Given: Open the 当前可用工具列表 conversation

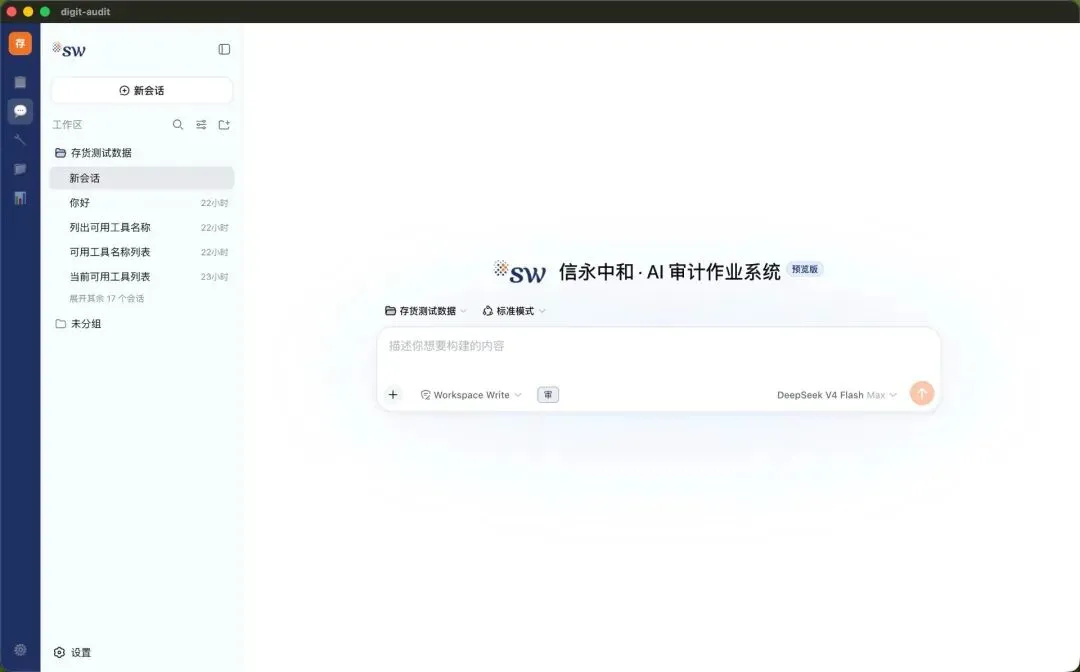Looking at the screenshot, I should 142,277.
